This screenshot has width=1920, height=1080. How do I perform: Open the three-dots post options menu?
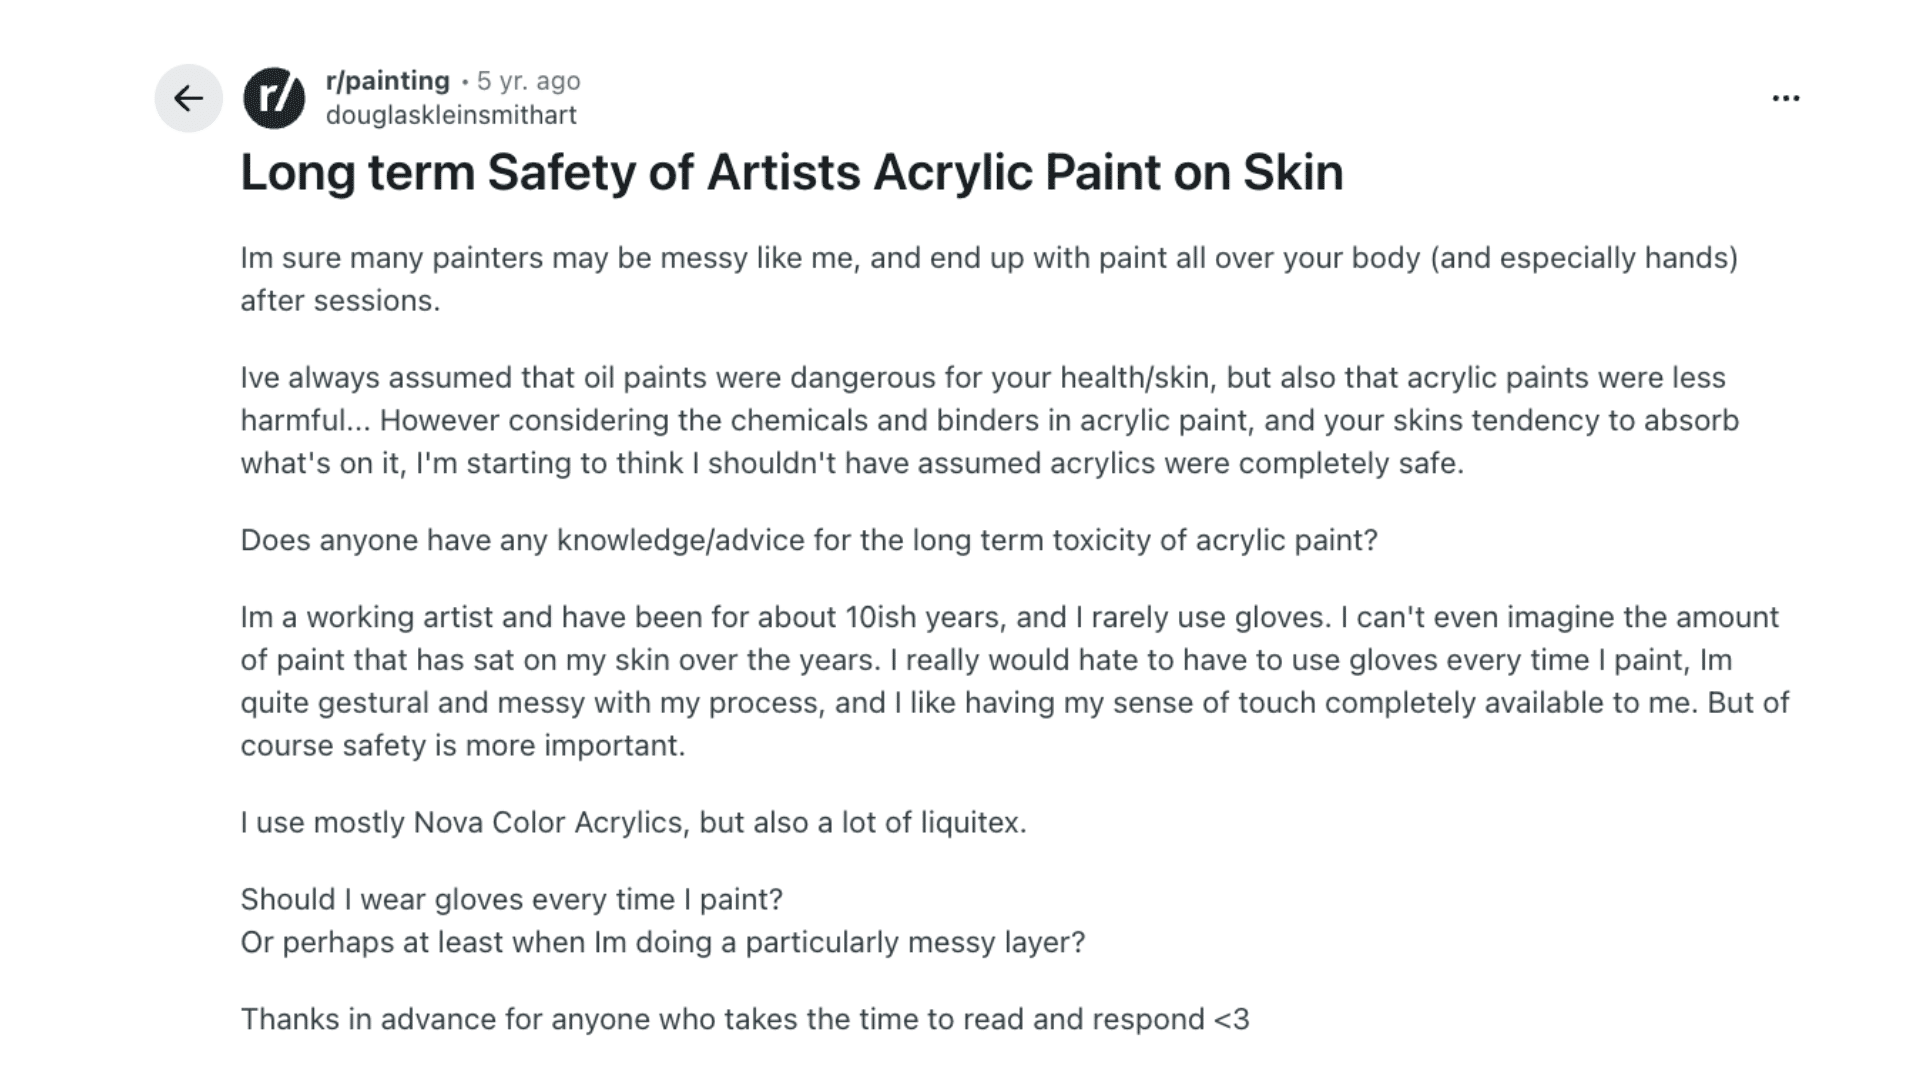click(x=1785, y=98)
